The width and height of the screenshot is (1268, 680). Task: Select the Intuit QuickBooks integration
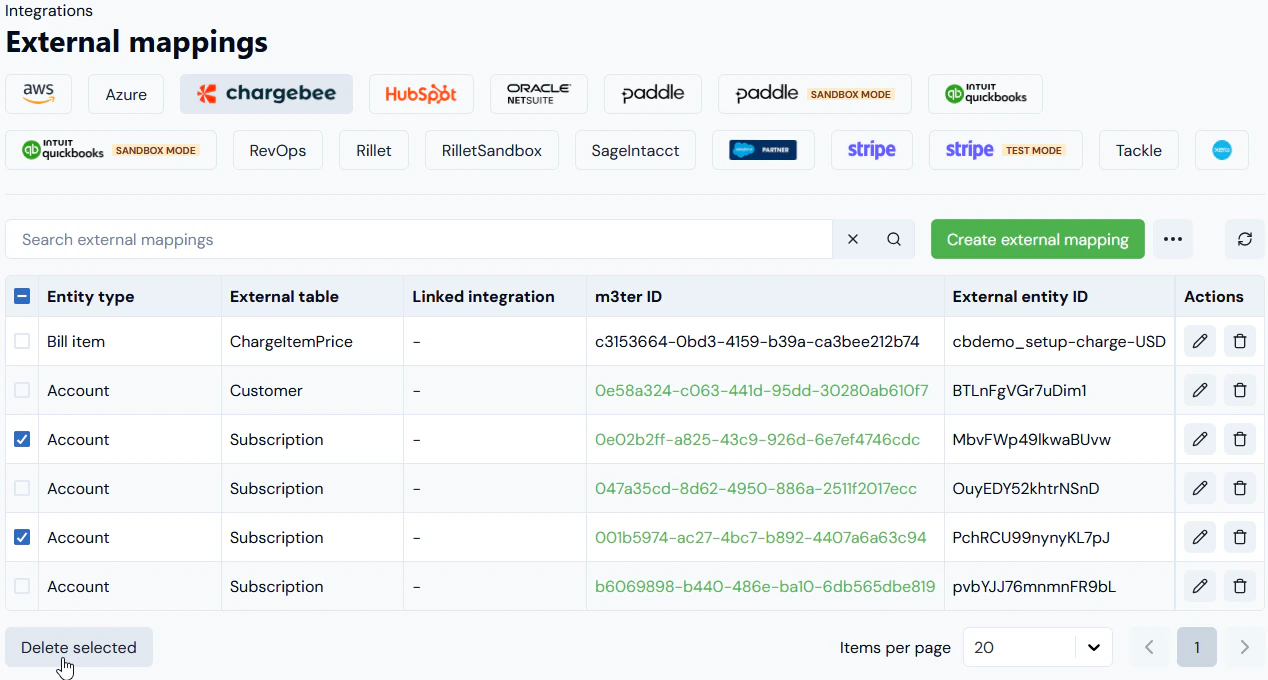coord(985,94)
